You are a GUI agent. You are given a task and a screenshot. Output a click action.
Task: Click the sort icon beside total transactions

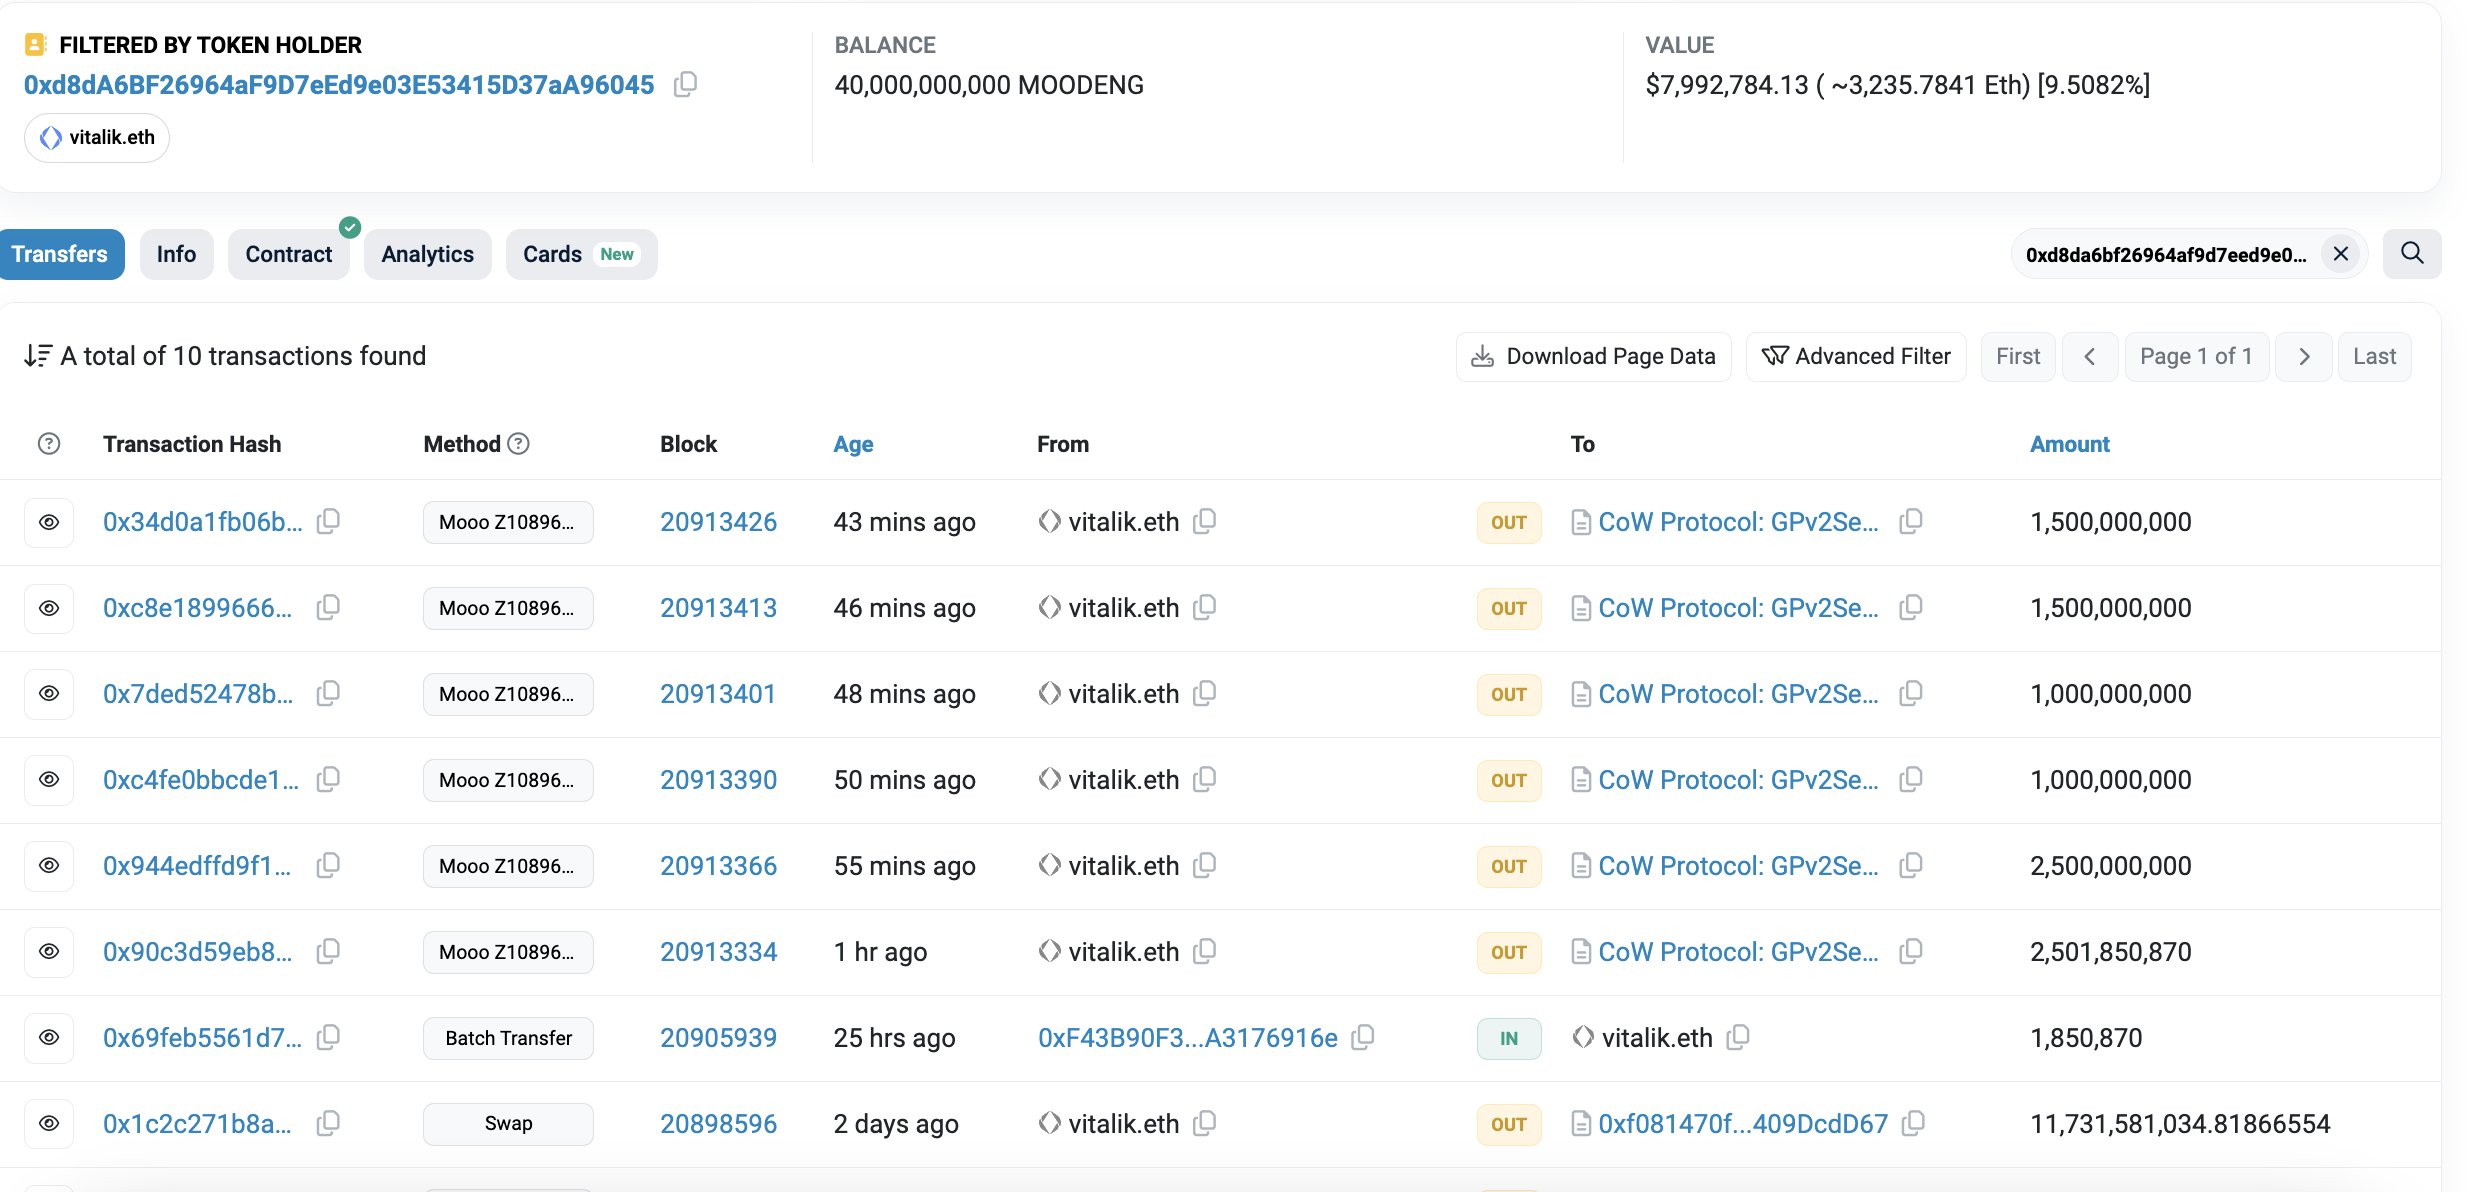37,356
